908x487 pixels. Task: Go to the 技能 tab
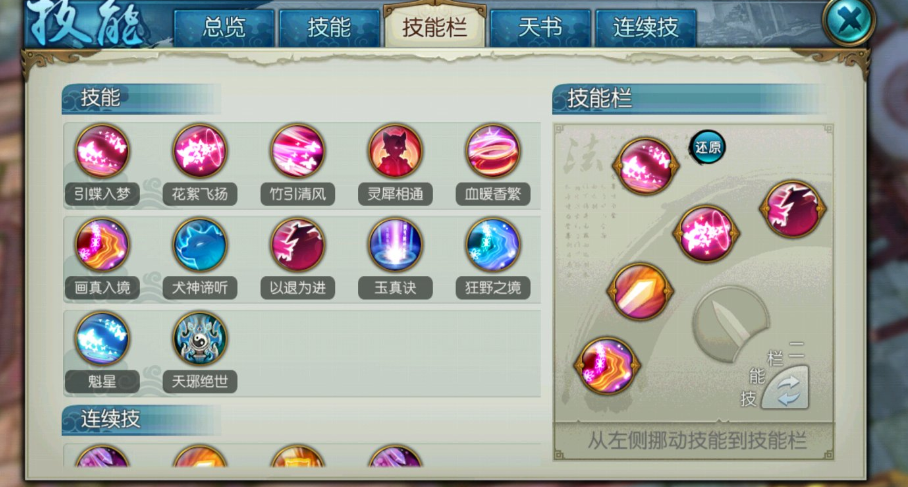coord(329,28)
